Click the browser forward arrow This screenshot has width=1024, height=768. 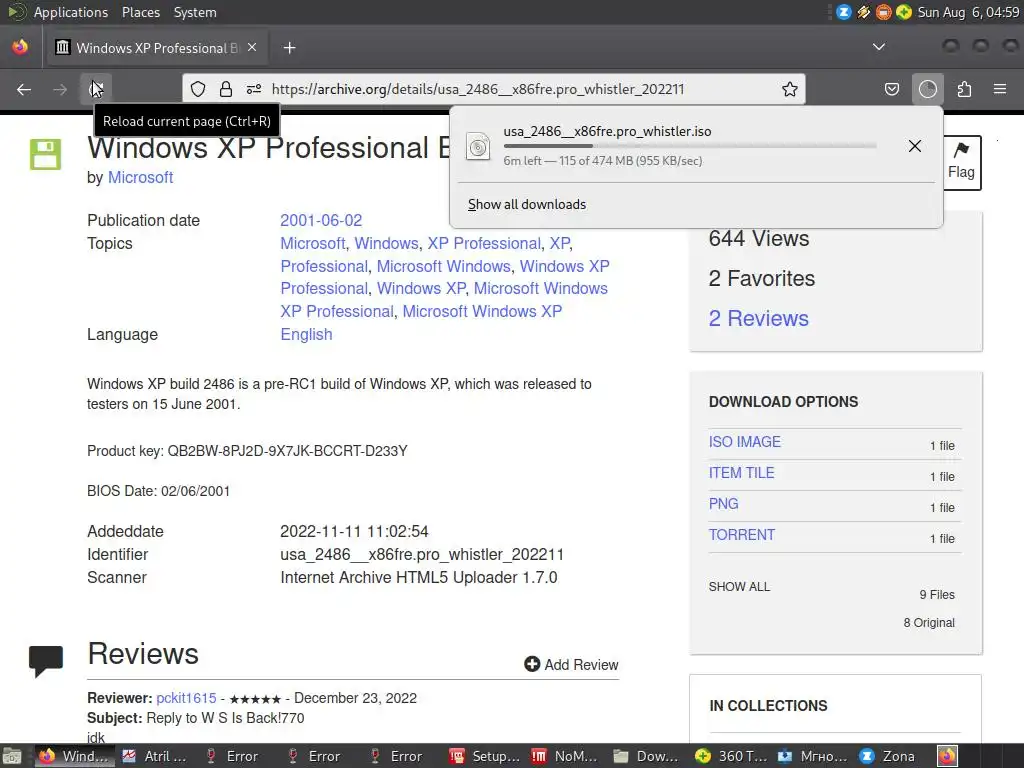coord(60,89)
